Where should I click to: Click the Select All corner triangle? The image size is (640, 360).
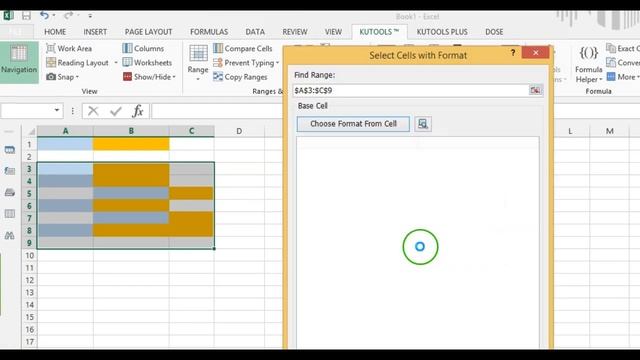[x=31, y=131]
